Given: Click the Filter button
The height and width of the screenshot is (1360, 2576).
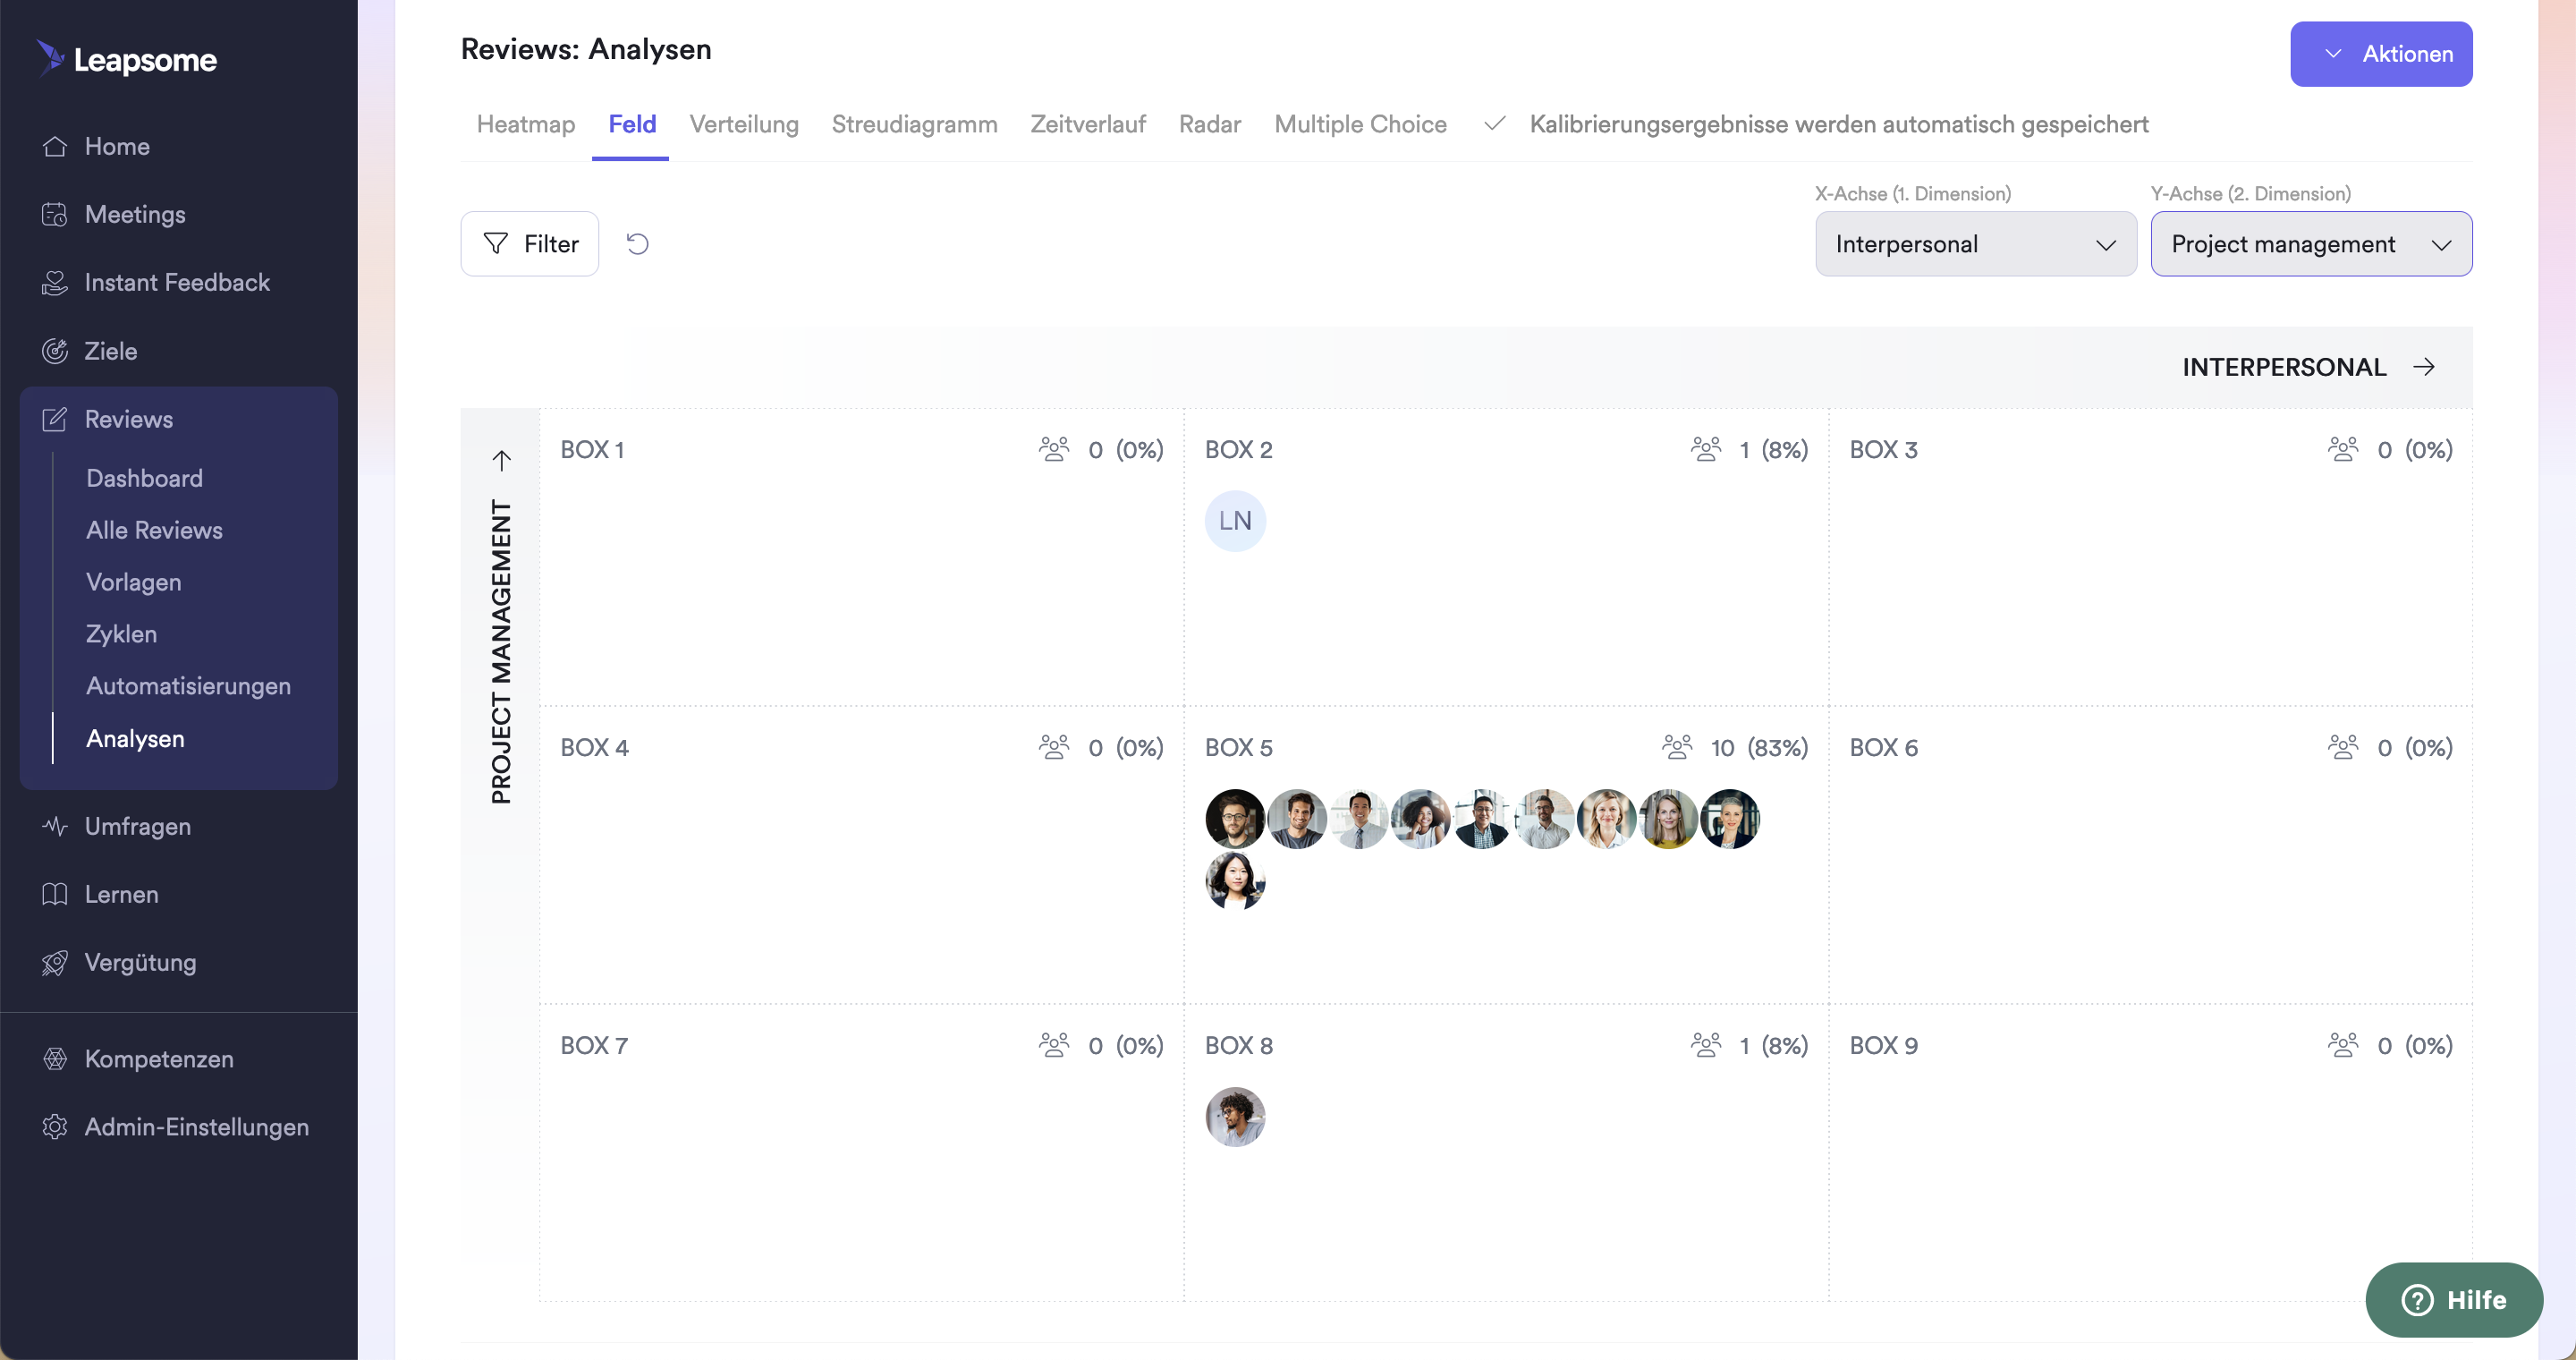Looking at the screenshot, I should 529,244.
